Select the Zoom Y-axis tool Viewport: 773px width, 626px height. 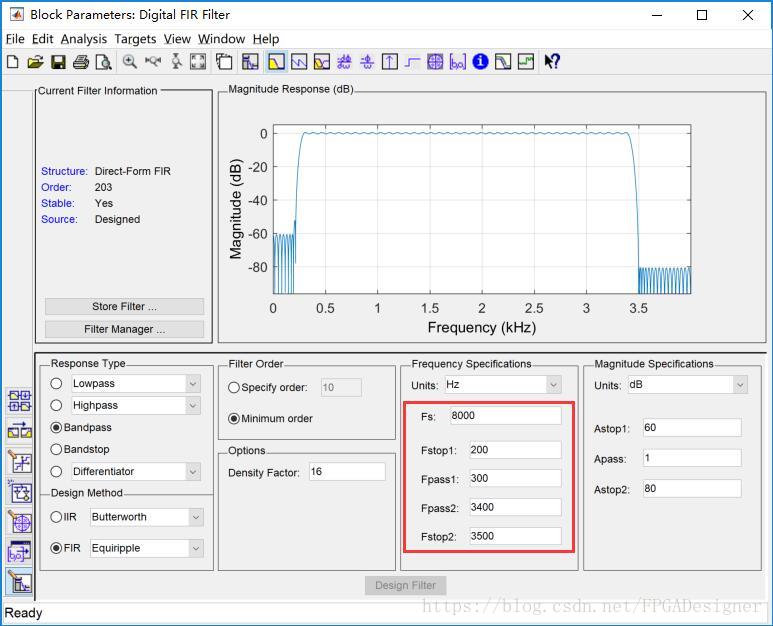[x=176, y=62]
